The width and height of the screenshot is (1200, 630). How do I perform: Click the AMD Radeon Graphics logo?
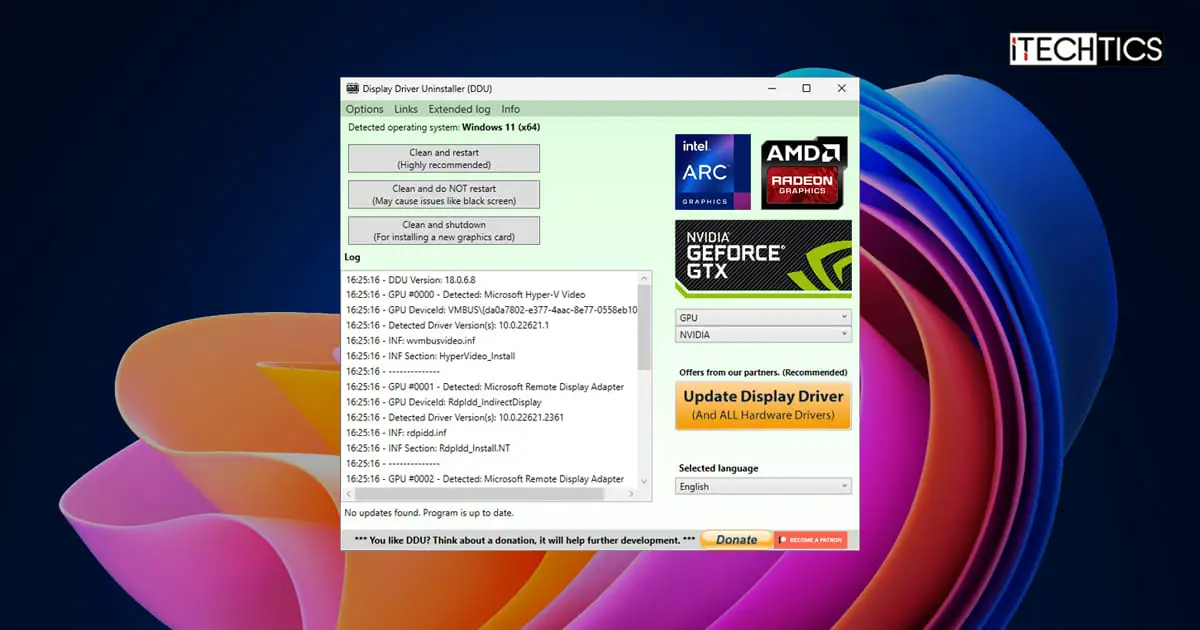pos(803,171)
